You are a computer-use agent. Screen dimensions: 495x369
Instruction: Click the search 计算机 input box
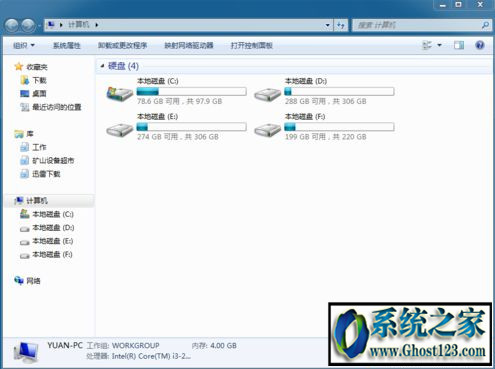(418, 25)
